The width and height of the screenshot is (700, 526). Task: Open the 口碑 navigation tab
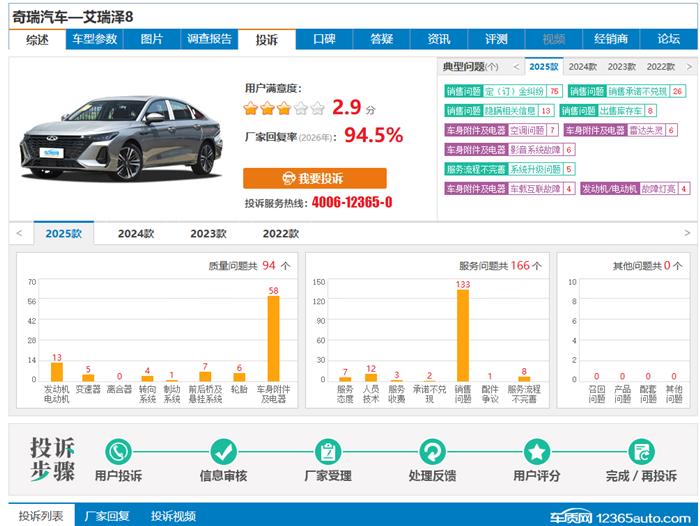[x=324, y=40]
